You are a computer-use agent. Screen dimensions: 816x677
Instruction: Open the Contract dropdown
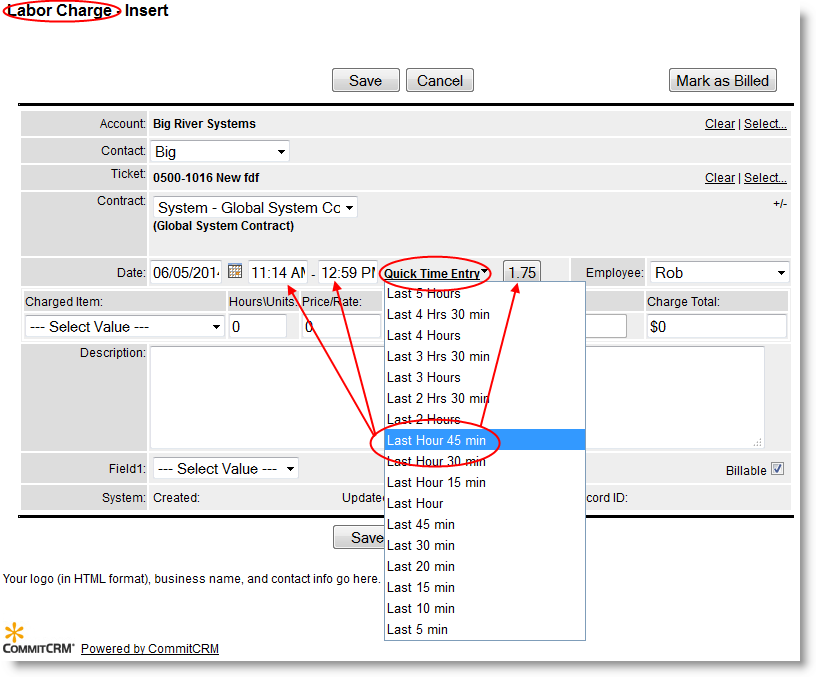click(255, 208)
